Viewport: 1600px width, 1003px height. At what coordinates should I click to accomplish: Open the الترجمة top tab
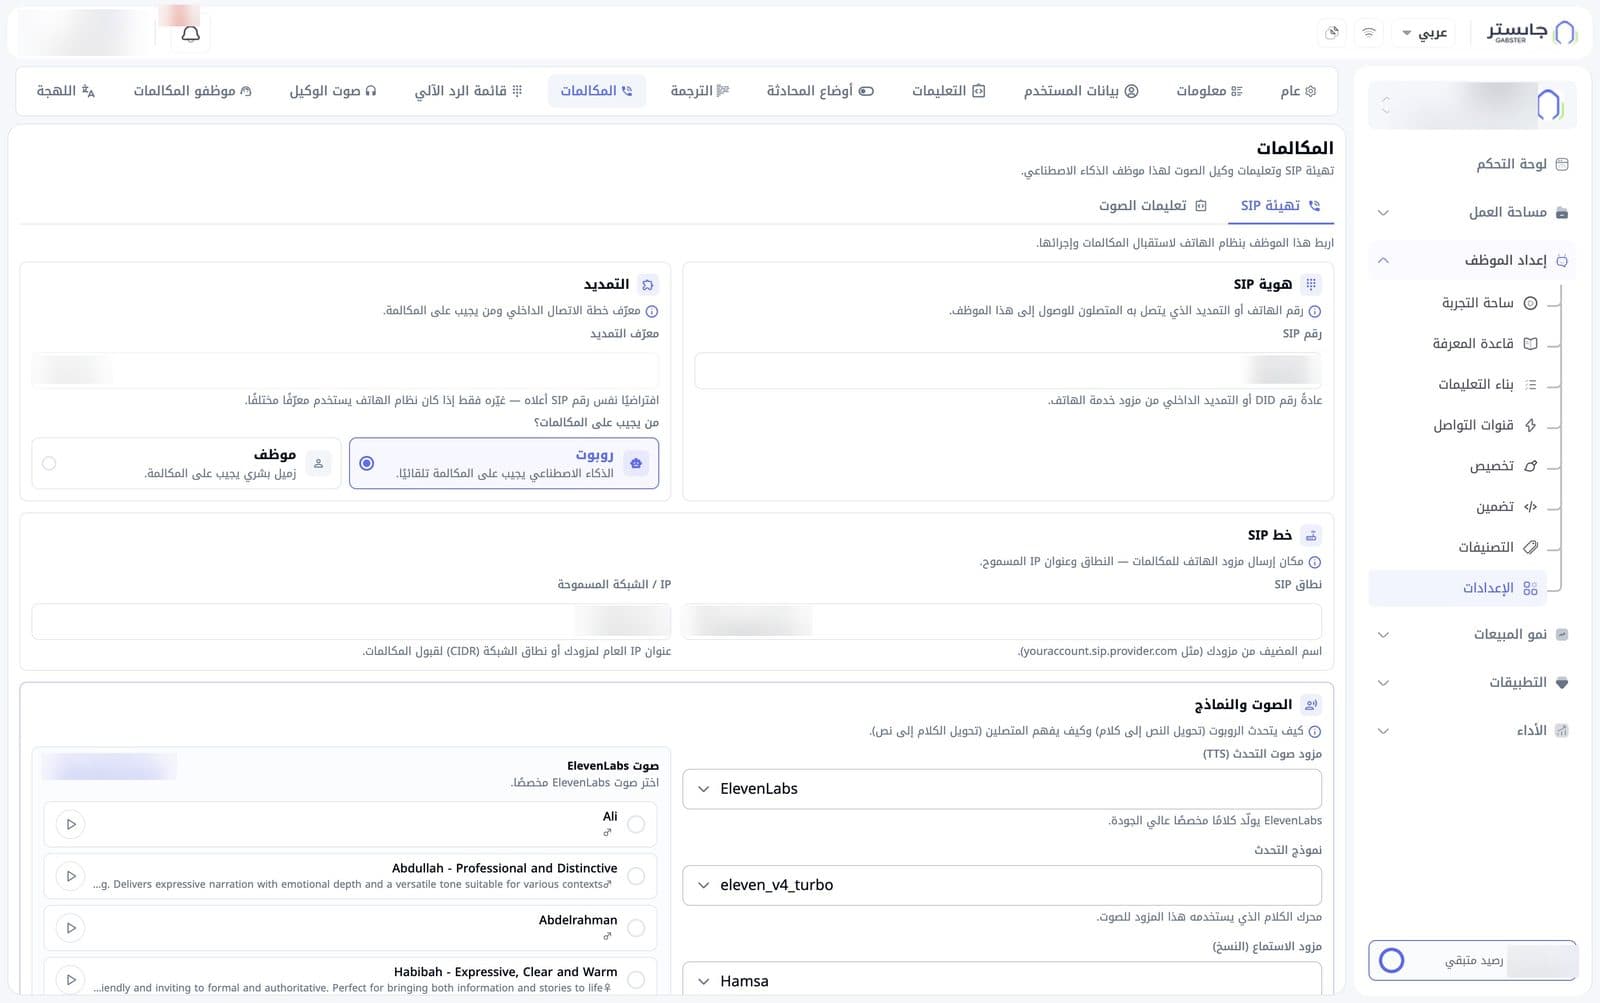point(700,91)
